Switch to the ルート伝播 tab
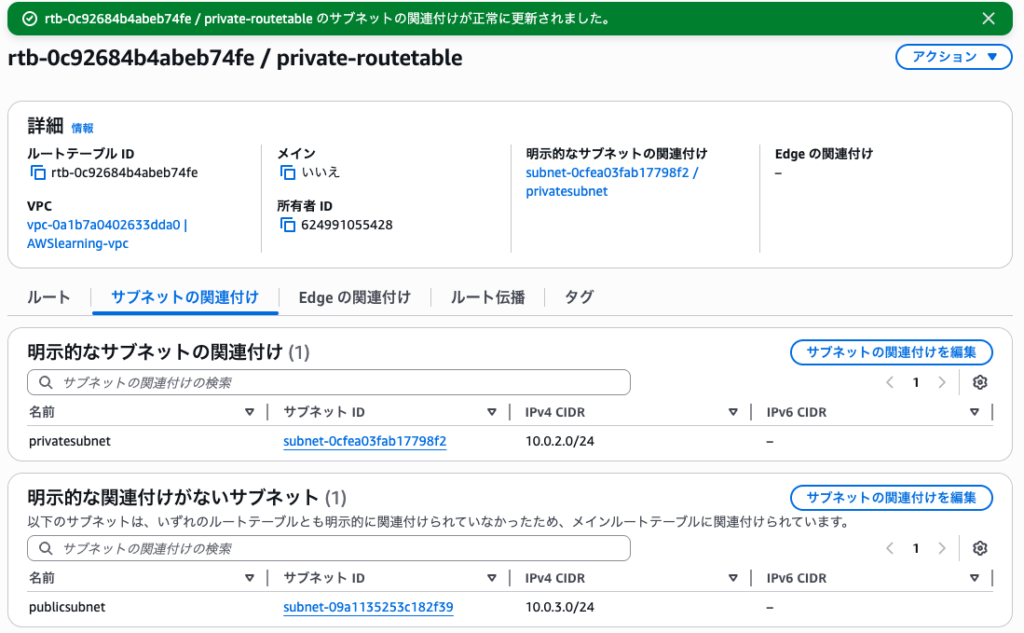The image size is (1024, 633). (x=487, y=297)
